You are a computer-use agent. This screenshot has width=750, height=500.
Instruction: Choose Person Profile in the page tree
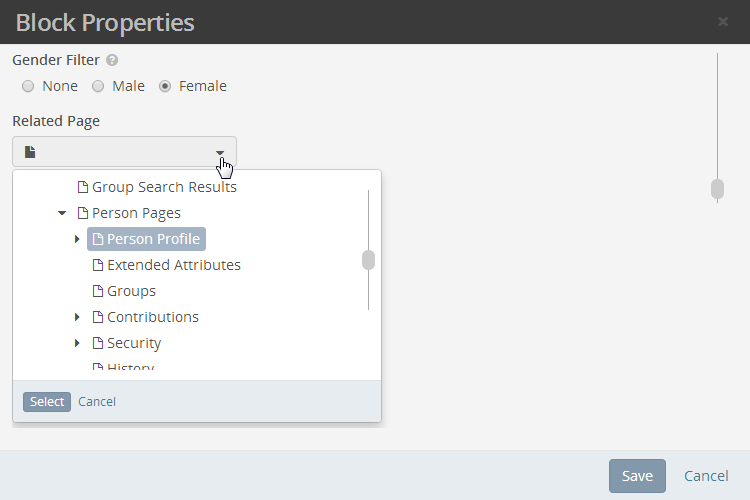(146, 239)
